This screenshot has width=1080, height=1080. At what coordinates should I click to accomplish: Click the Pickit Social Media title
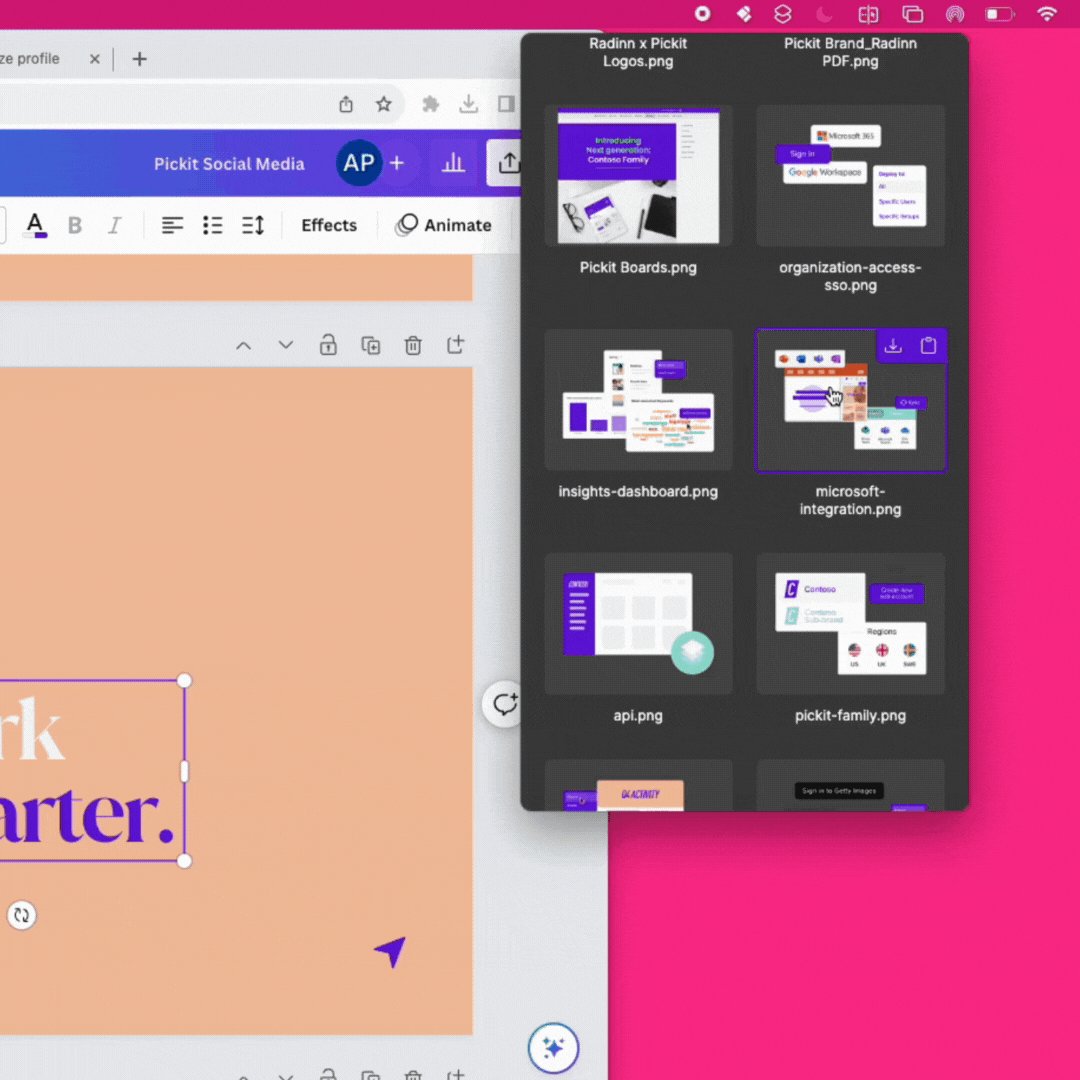coord(229,164)
